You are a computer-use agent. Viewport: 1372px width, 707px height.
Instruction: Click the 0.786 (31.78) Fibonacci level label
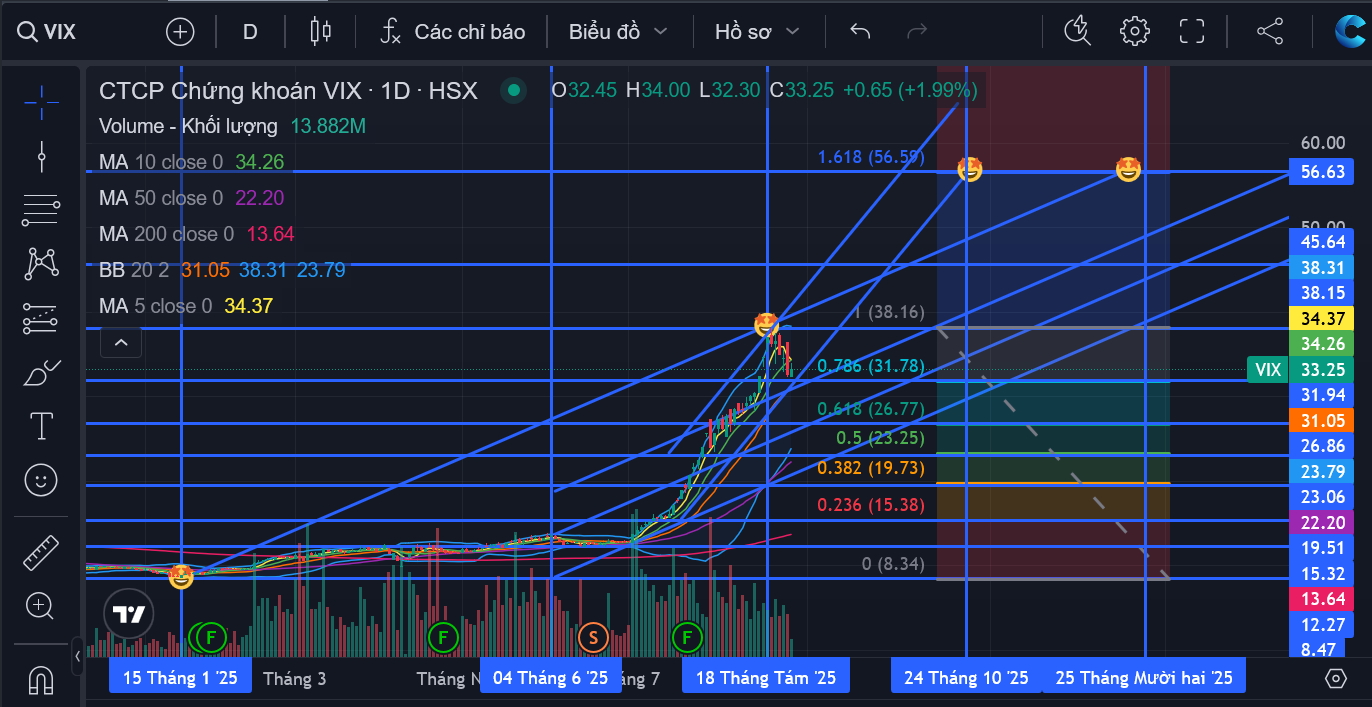(x=871, y=366)
